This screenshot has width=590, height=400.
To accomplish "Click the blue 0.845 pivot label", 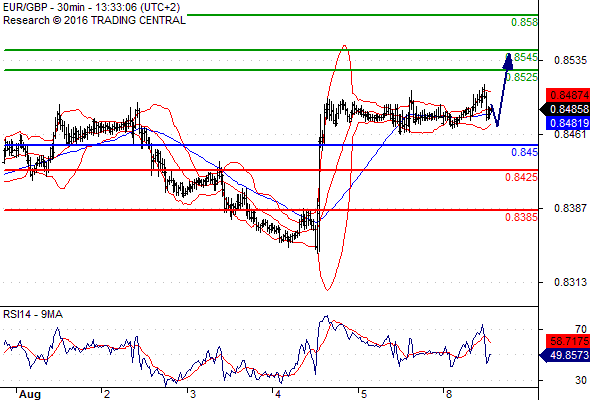I will 524,152.
